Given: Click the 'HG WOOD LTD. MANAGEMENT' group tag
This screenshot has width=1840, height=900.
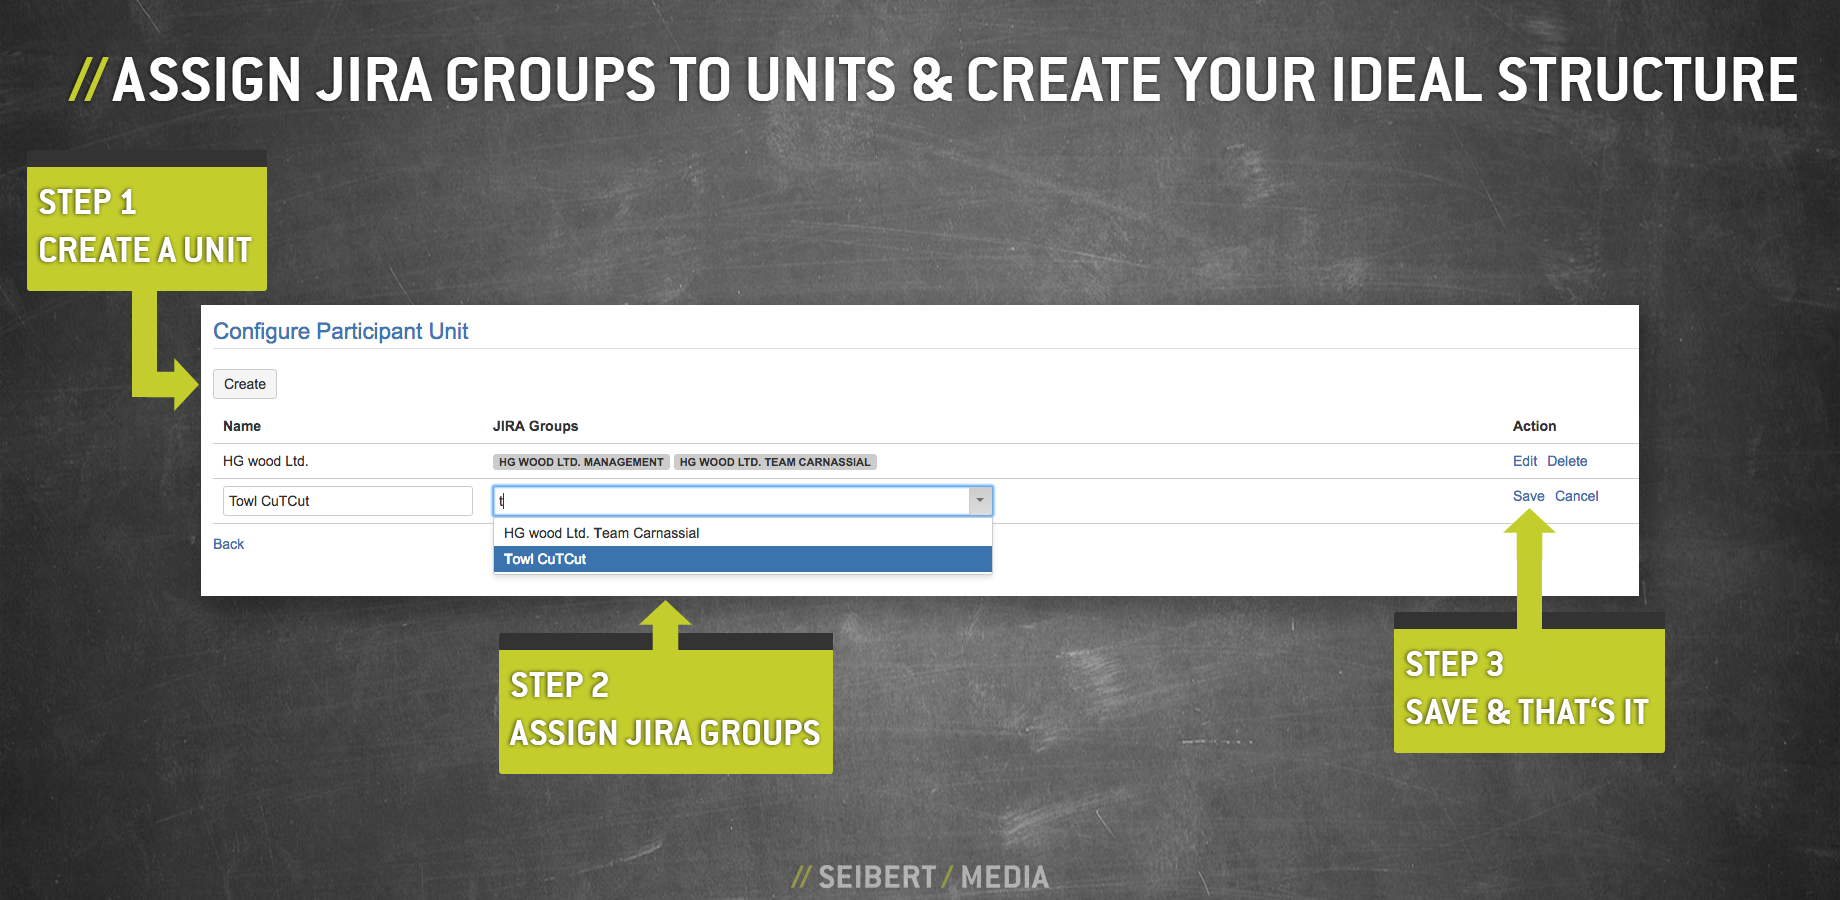Looking at the screenshot, I should pyautogui.click(x=581, y=462).
